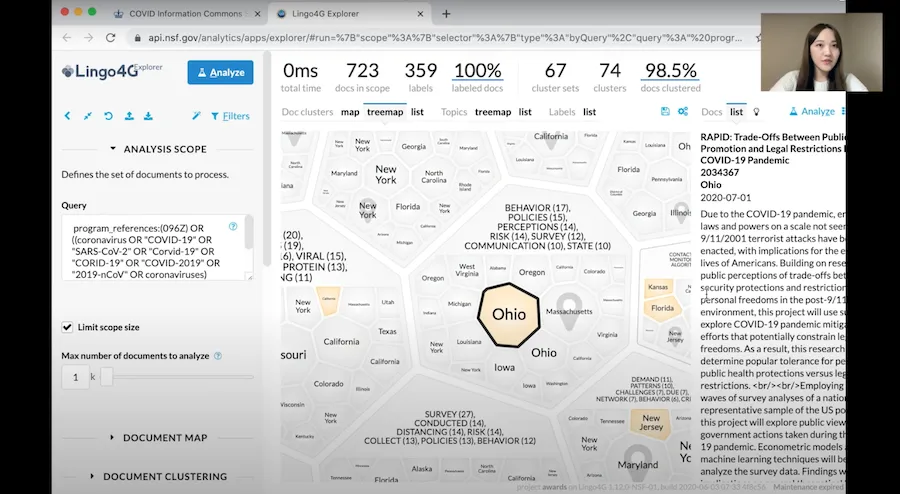Click the RAPID: Trade-Offs document title
The height and width of the screenshot is (494, 900).
click(x=773, y=149)
